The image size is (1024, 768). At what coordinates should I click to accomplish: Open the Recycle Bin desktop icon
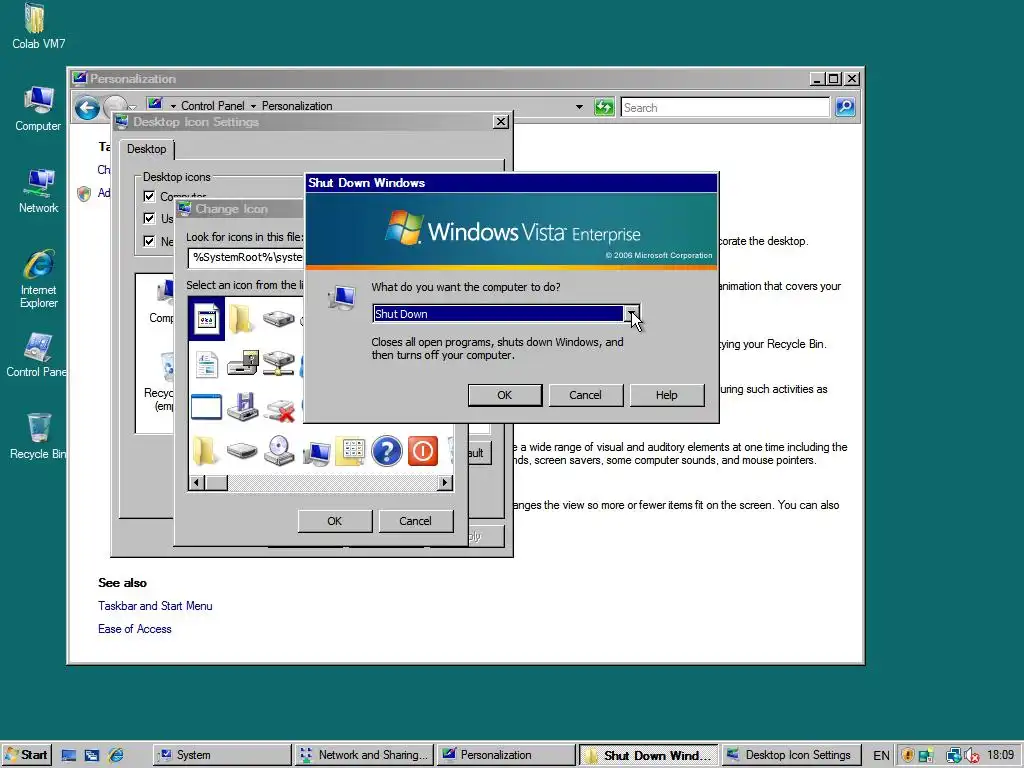point(38,436)
